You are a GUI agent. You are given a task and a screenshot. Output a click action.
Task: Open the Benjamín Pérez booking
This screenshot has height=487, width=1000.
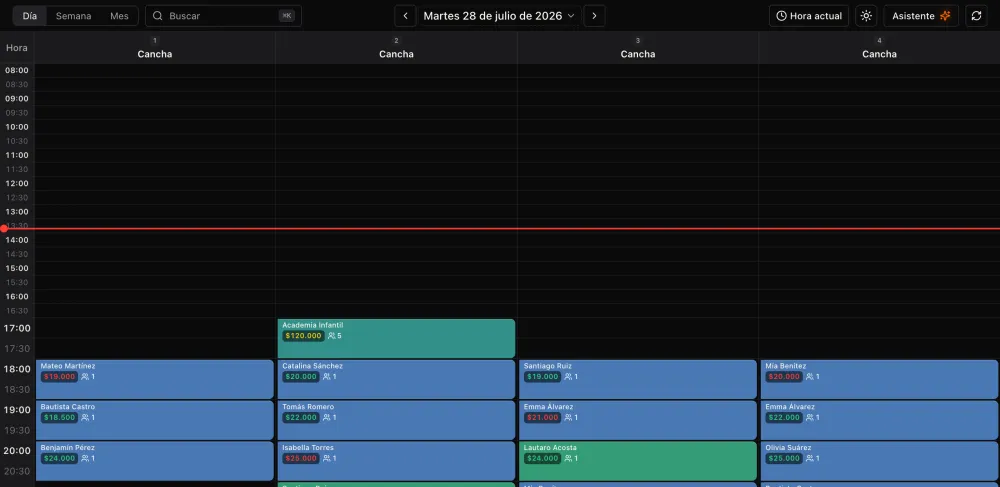tap(154, 461)
